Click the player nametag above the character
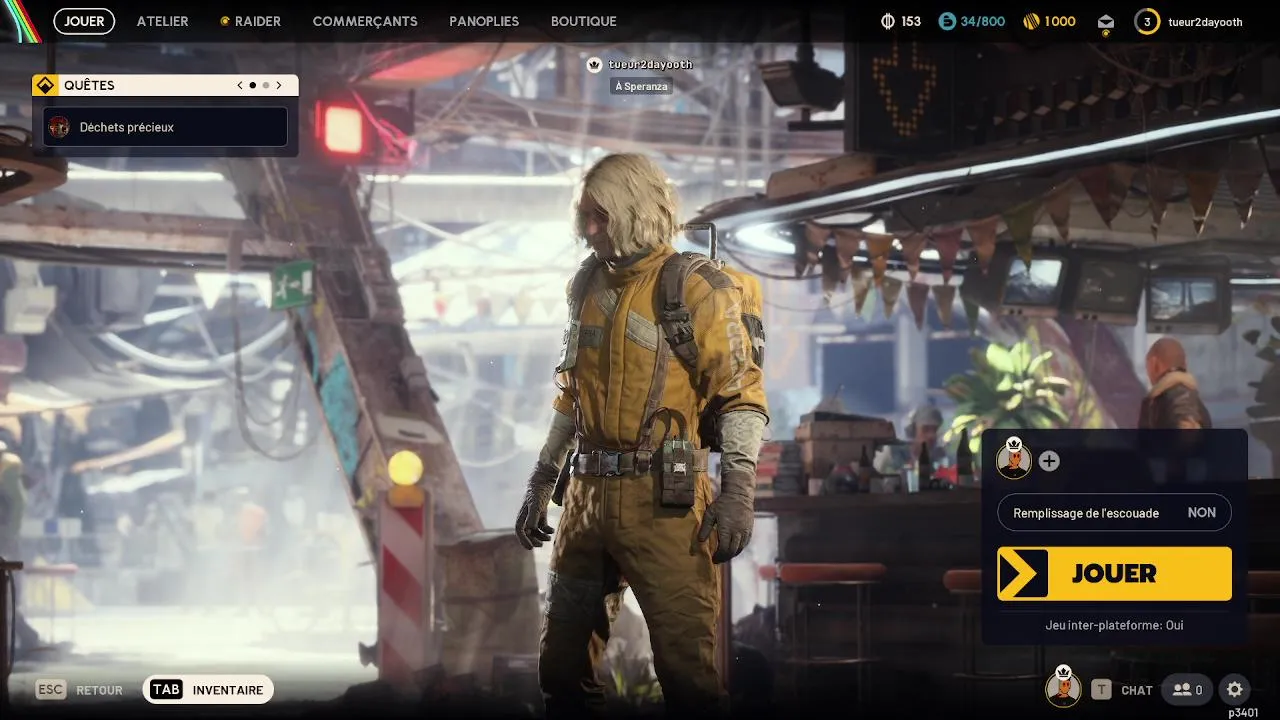 coord(650,64)
